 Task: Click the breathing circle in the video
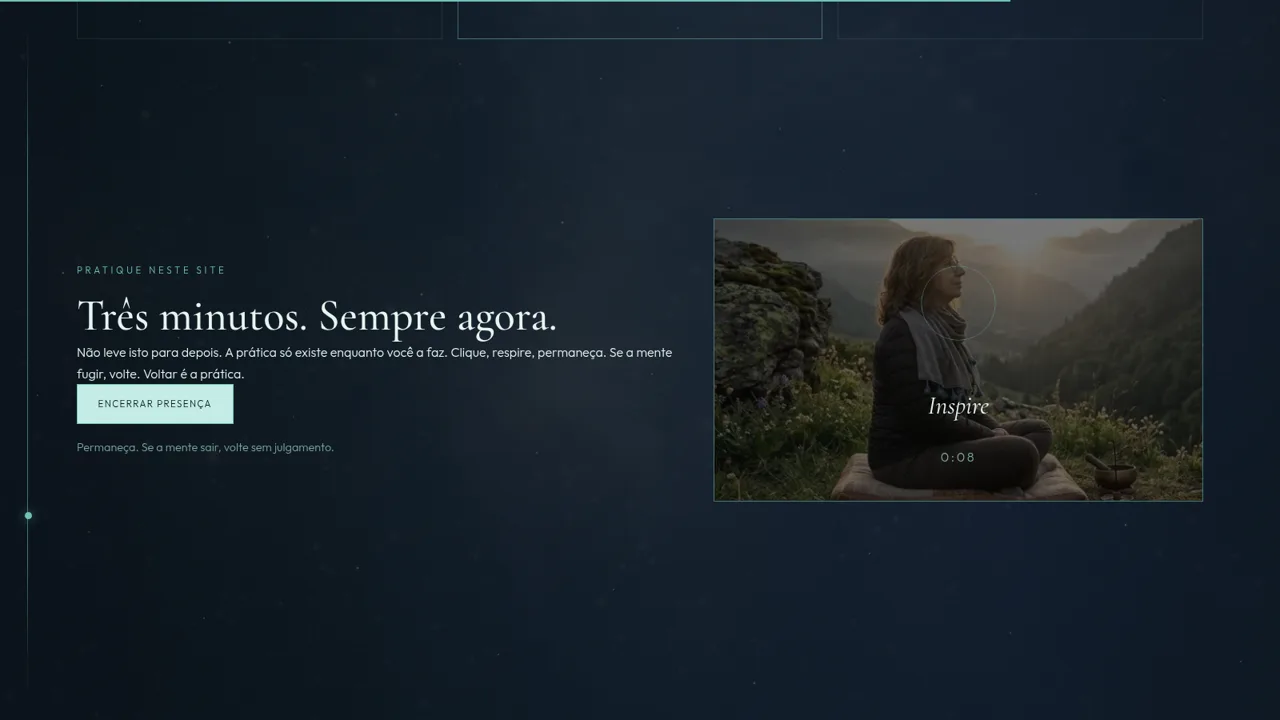coord(958,303)
